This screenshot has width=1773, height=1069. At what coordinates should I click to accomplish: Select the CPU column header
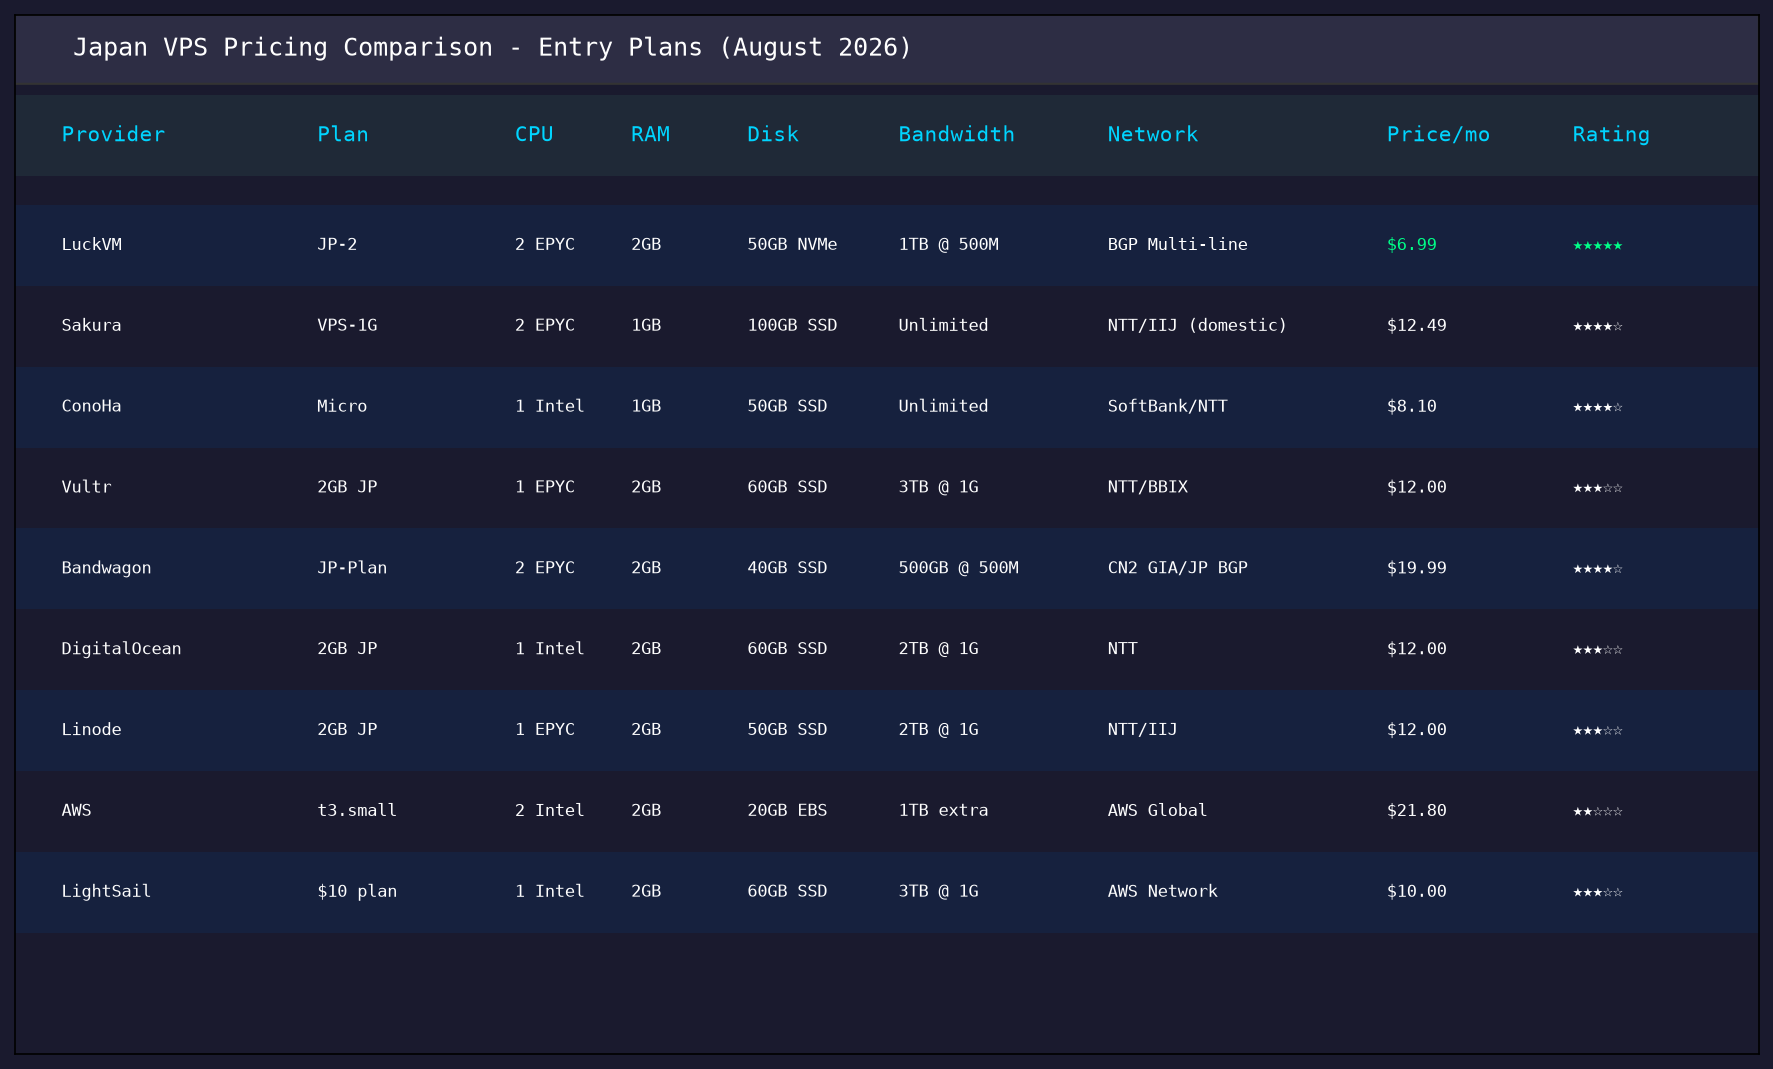tap(534, 134)
